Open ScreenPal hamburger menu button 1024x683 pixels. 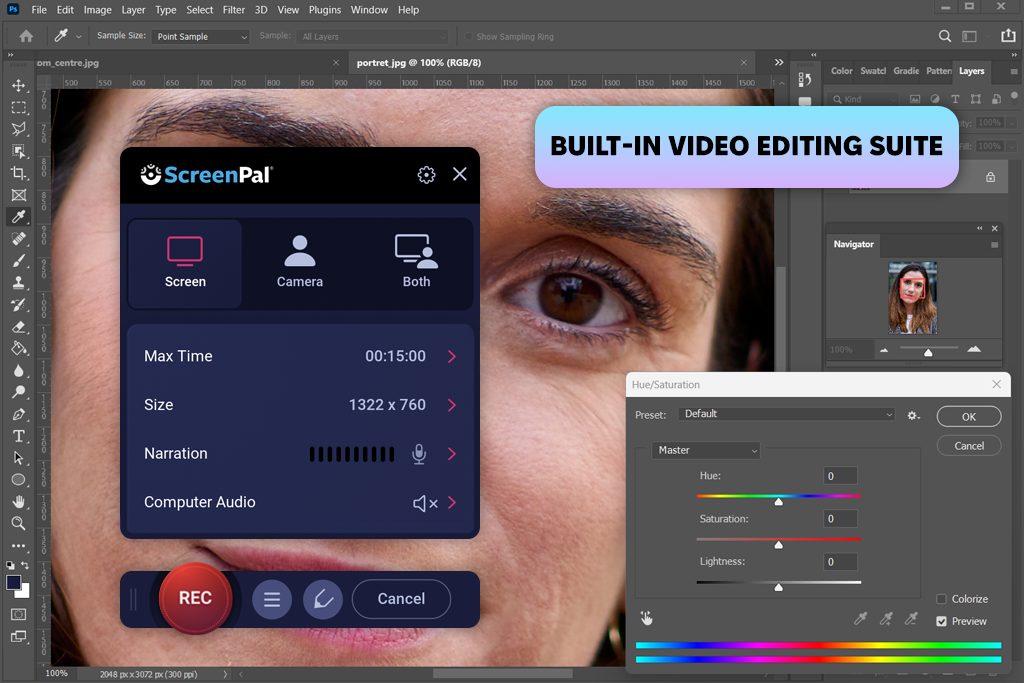[272, 599]
